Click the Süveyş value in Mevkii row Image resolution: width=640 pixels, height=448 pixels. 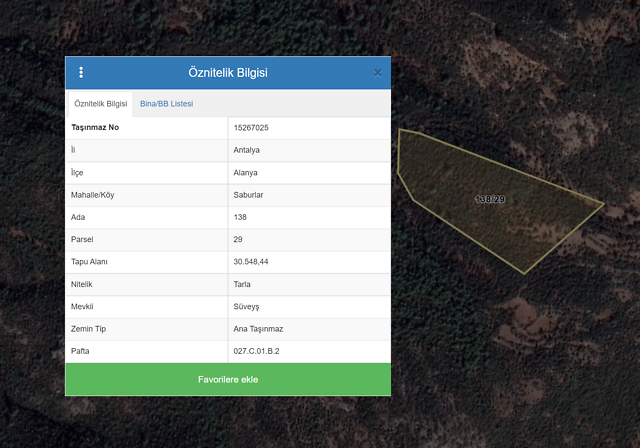[246, 306]
